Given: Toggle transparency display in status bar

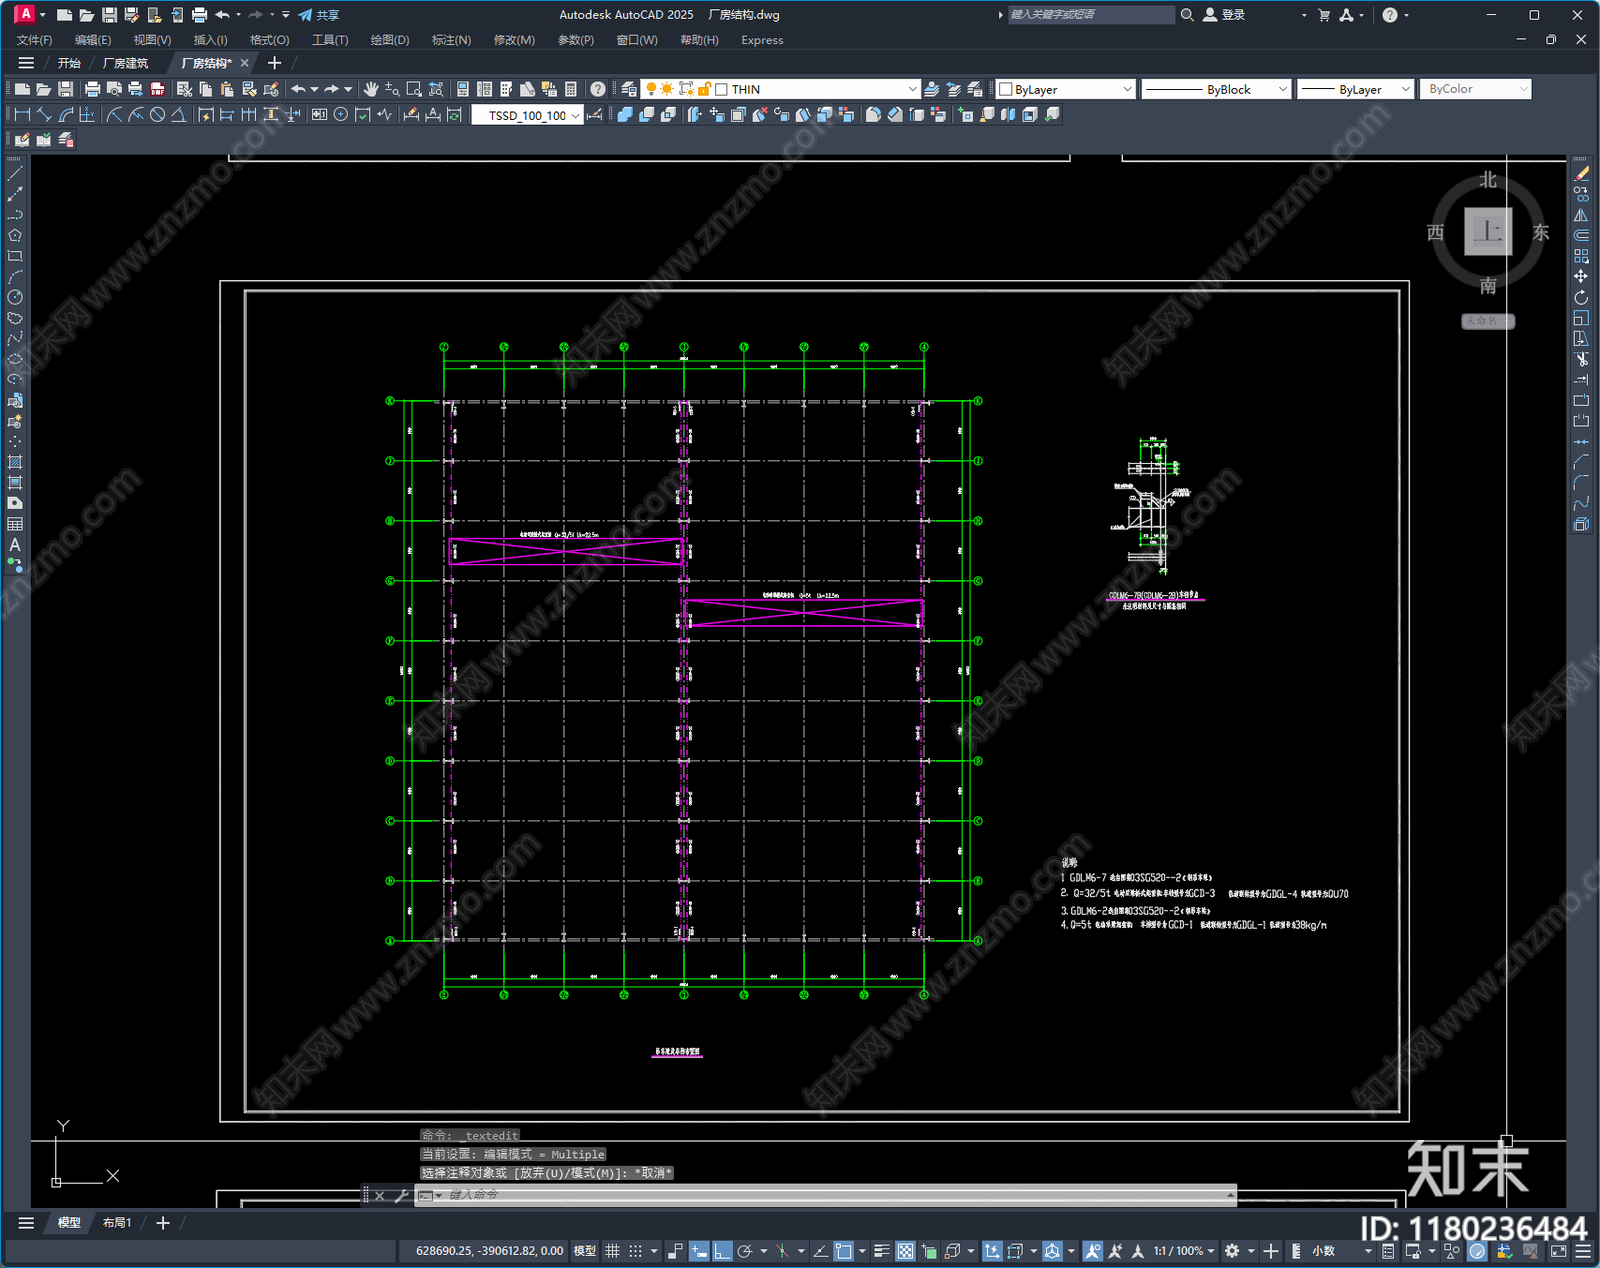Looking at the screenshot, I should (x=905, y=1251).
